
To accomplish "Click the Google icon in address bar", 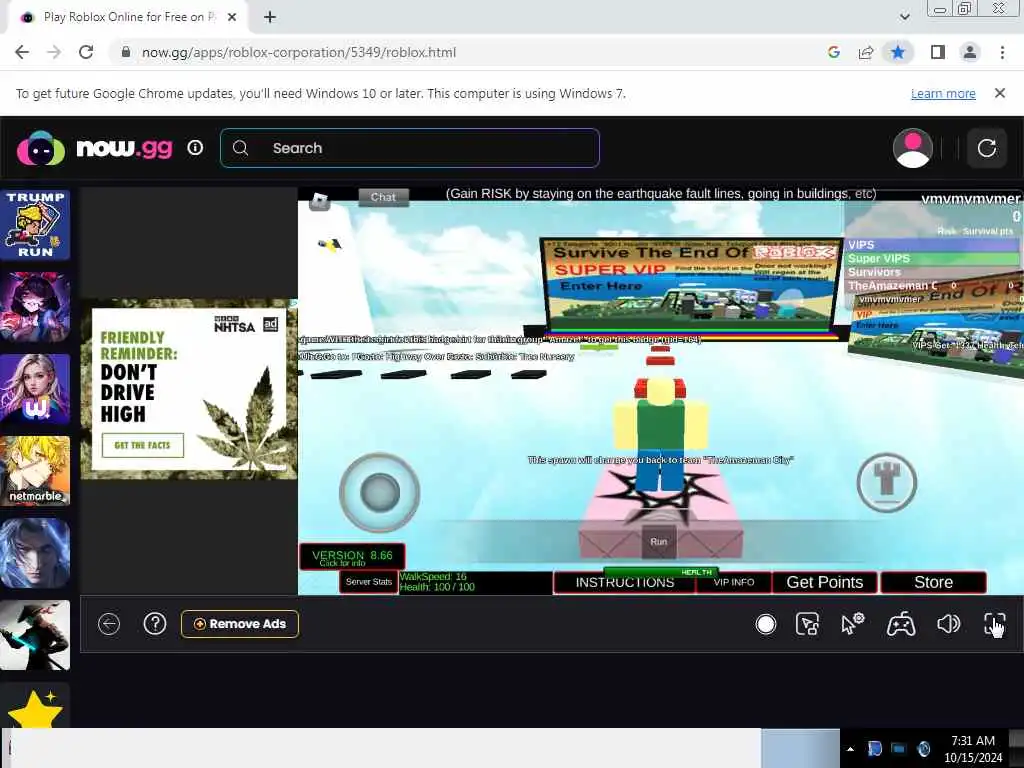I will [833, 52].
